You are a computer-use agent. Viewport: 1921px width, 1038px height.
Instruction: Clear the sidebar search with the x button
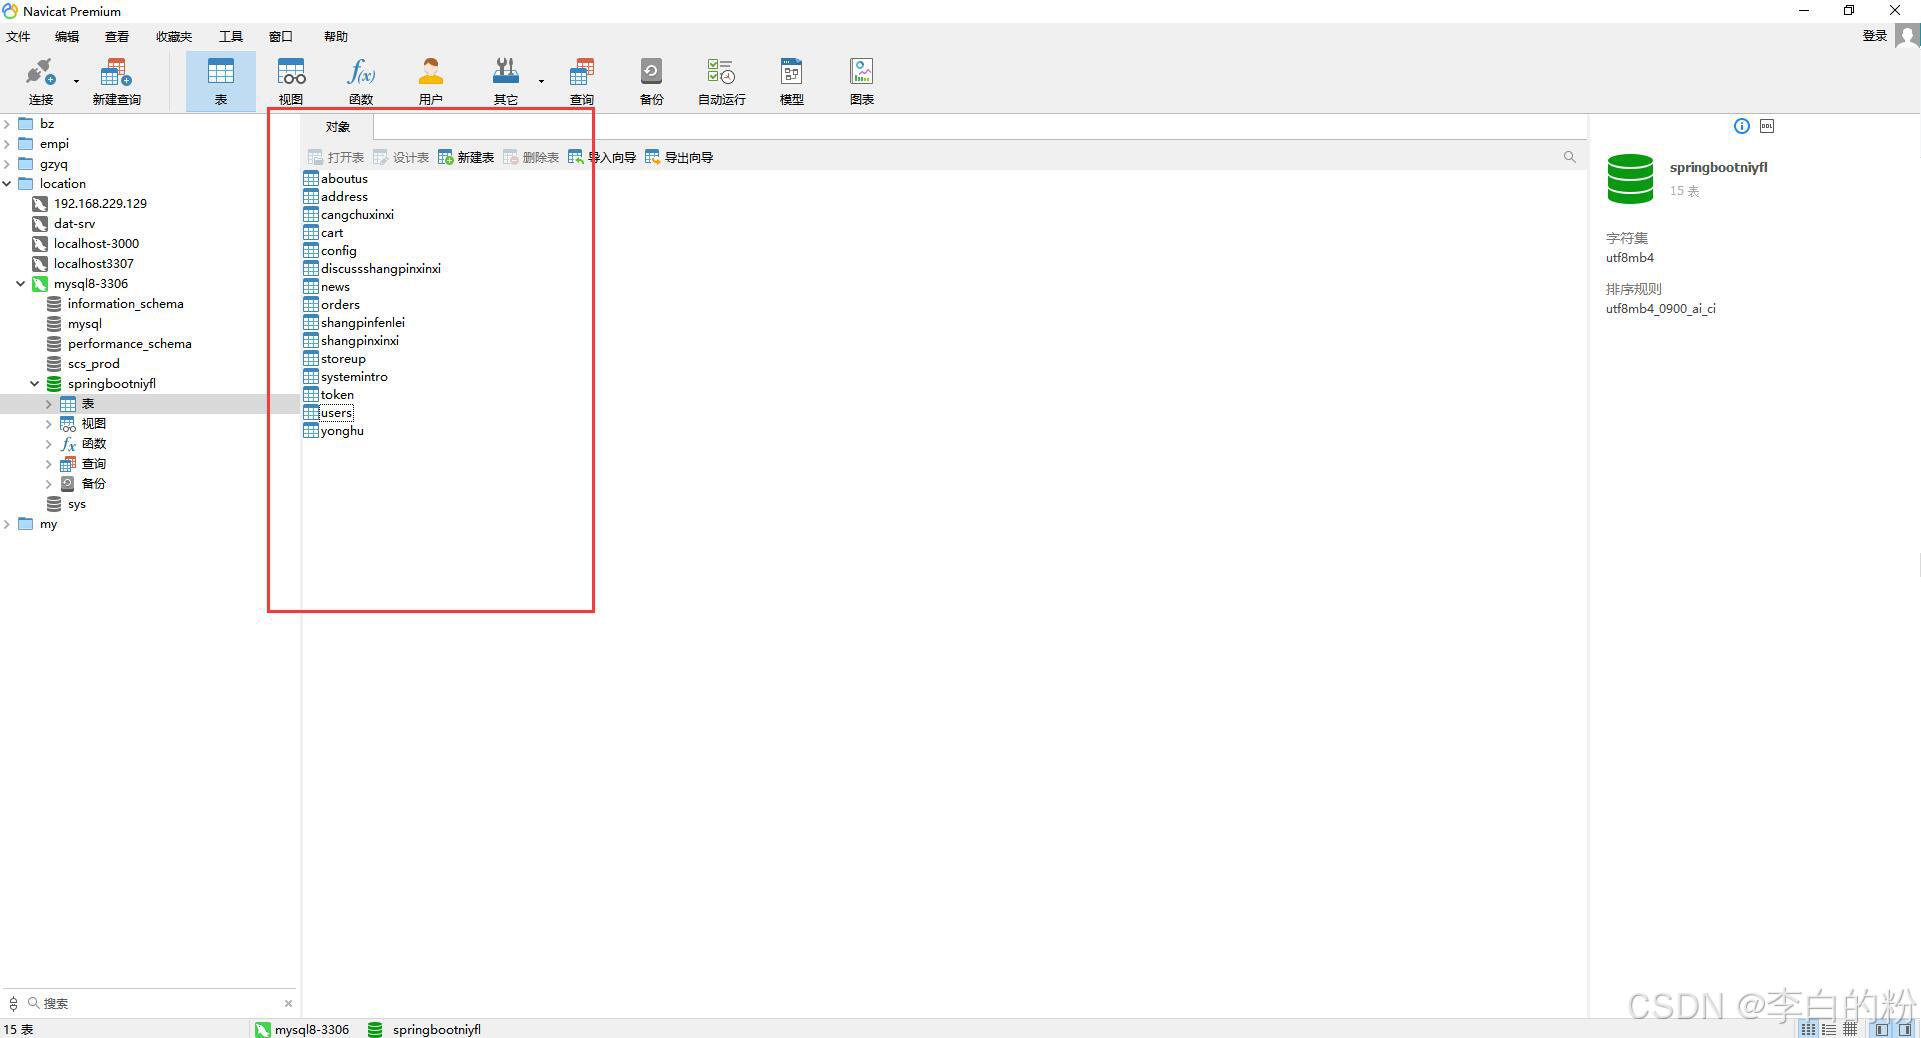click(289, 1003)
